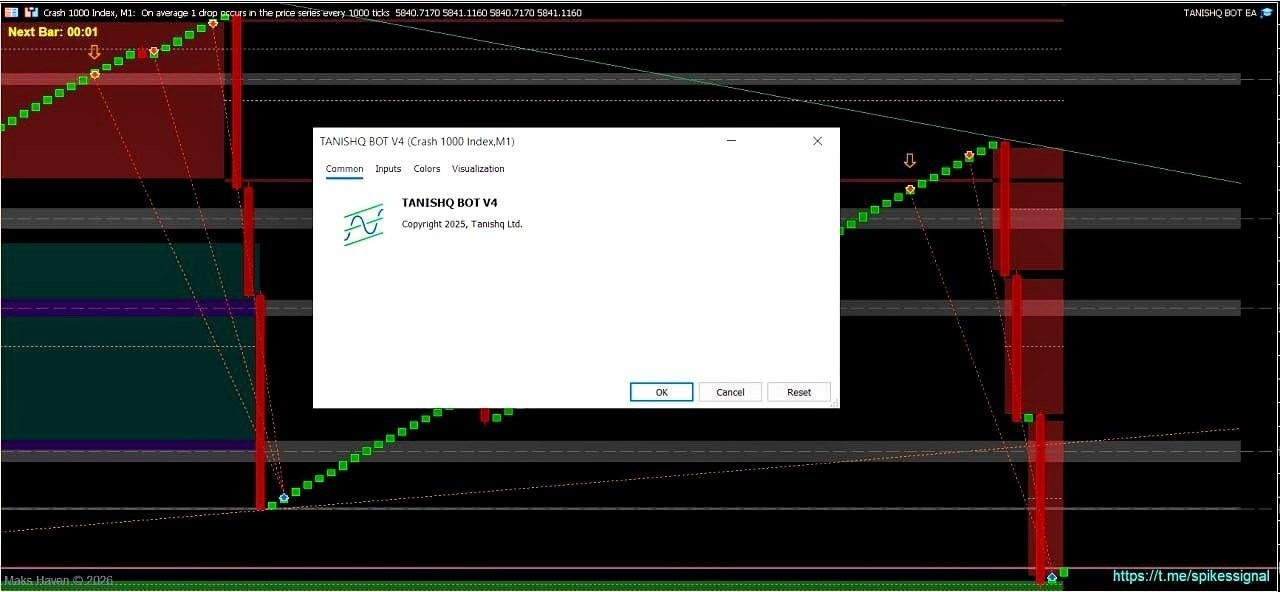Open the Depth of Market icon
1280x592 pixels.
[x=32, y=12]
